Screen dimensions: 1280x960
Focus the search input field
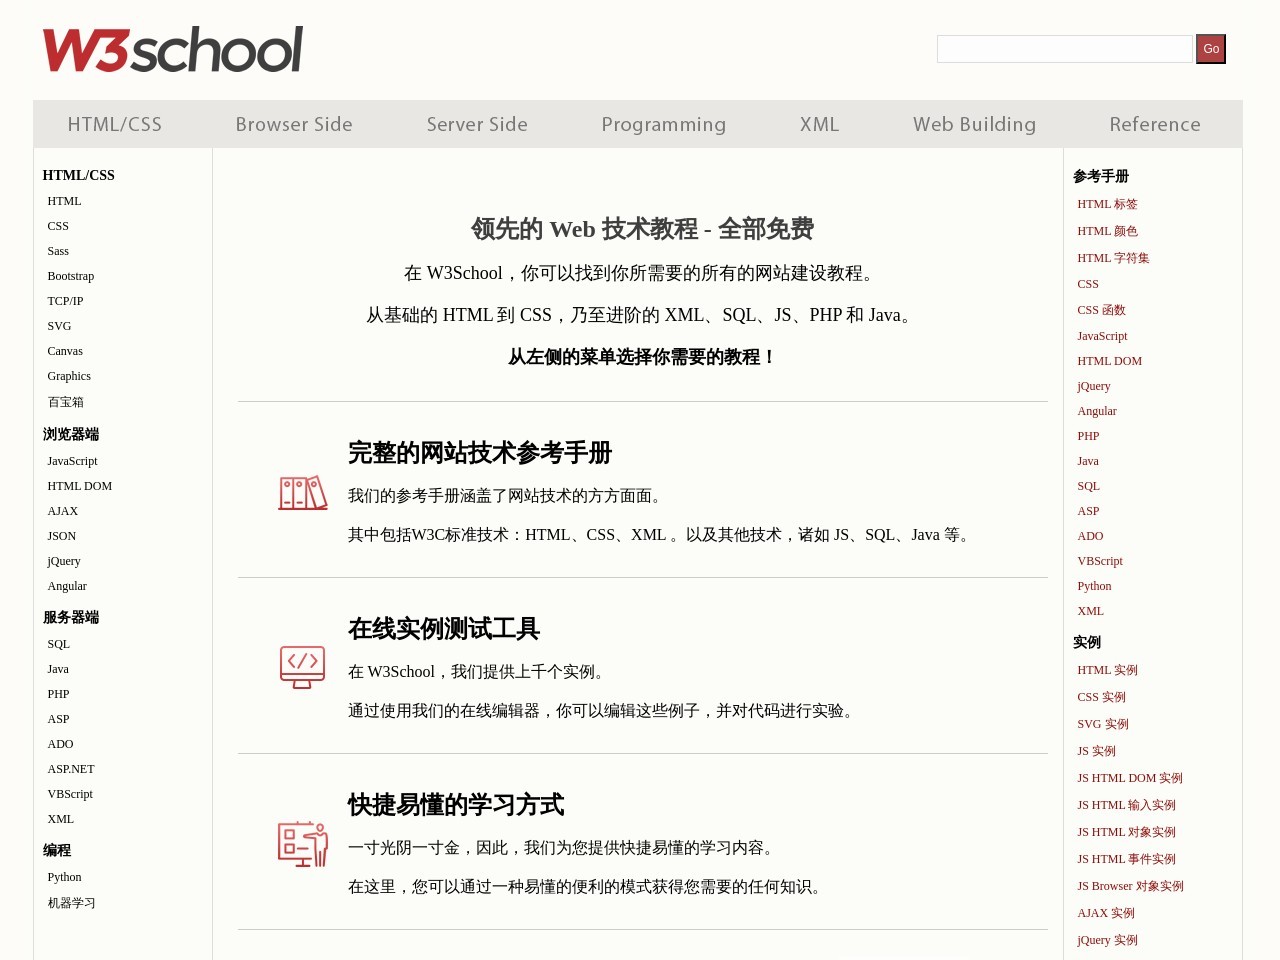click(x=1064, y=49)
